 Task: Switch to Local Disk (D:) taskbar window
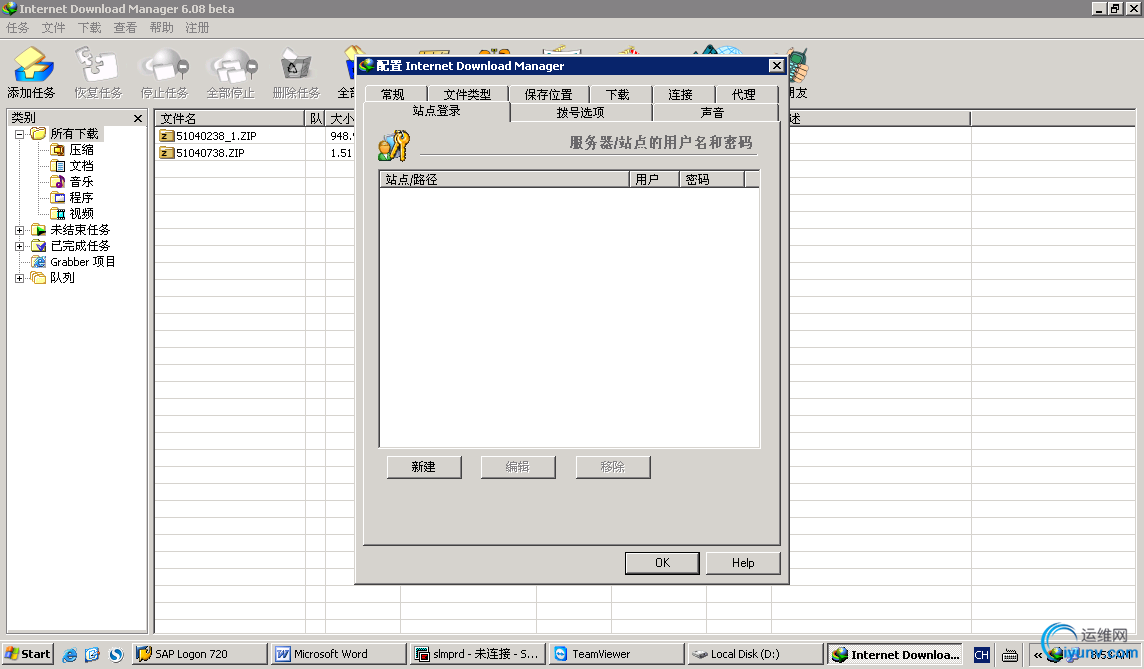(756, 654)
